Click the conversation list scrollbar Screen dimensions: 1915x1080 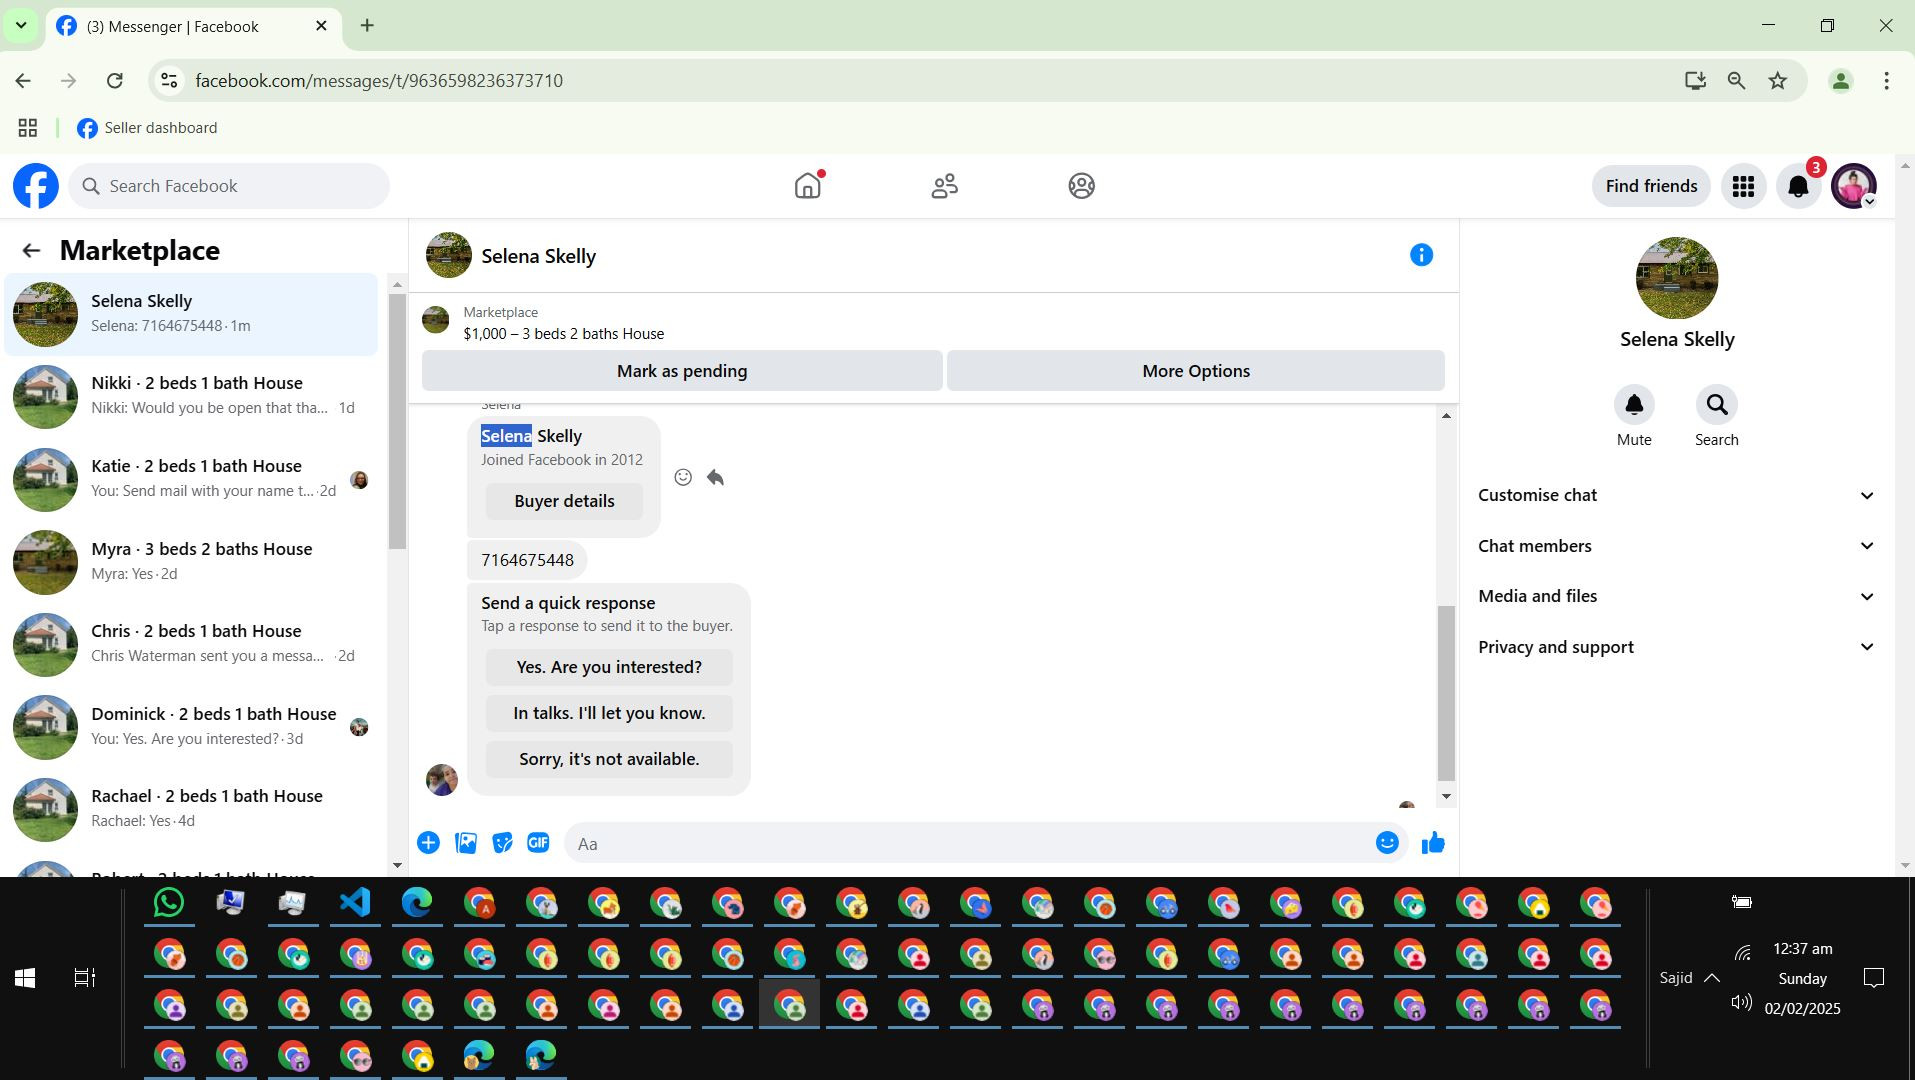tap(397, 420)
